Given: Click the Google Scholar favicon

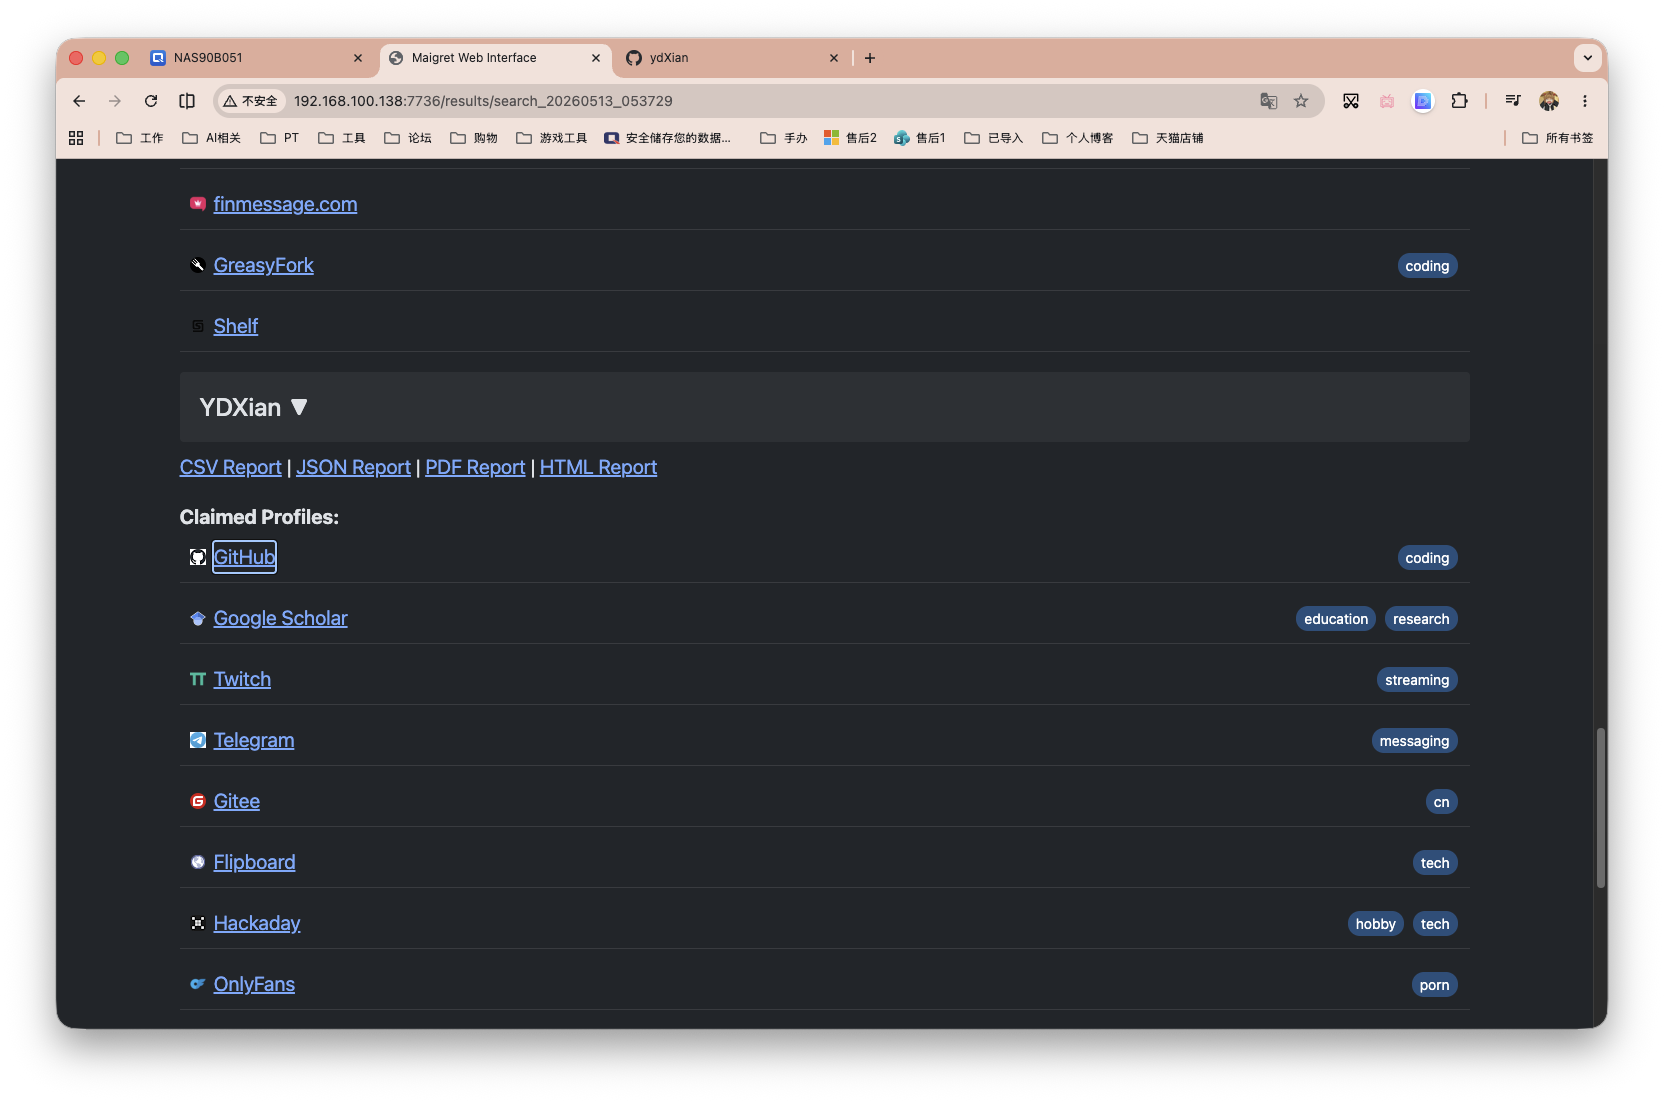Looking at the screenshot, I should pyautogui.click(x=198, y=618).
